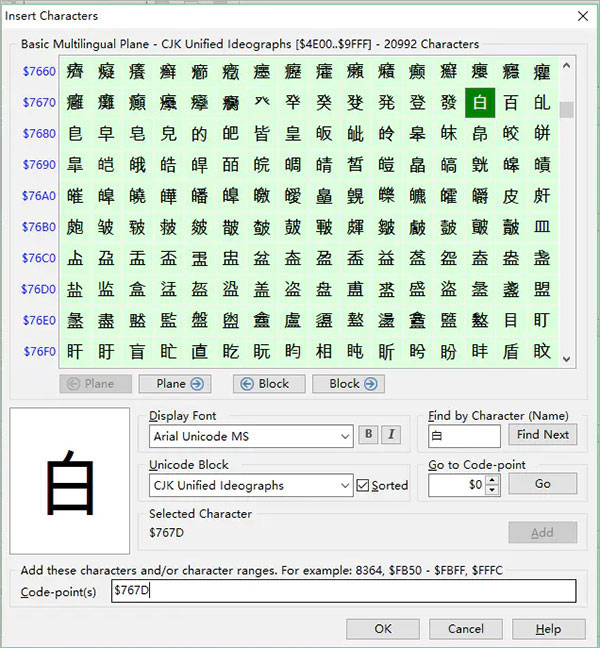The width and height of the screenshot is (600, 648).
Task: Select the highlighted 白 character cell
Action: coord(480,102)
